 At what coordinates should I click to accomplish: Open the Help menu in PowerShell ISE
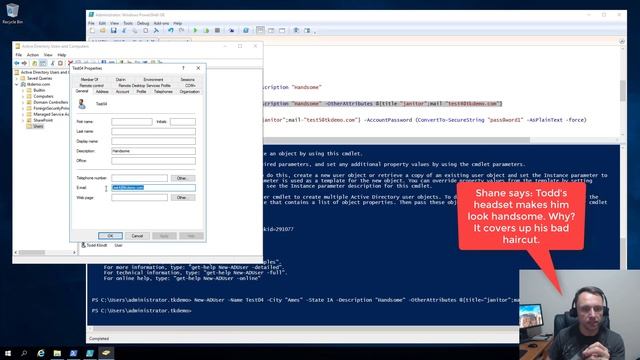point(178,23)
